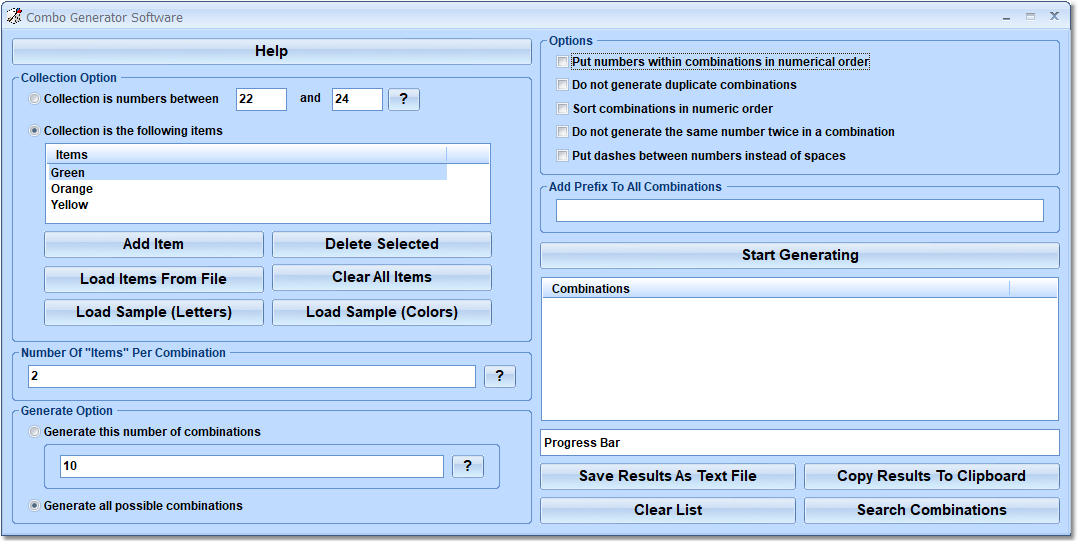Screen dimensions: 1078x543
Task: Click the Clear List button
Action: (x=668, y=510)
